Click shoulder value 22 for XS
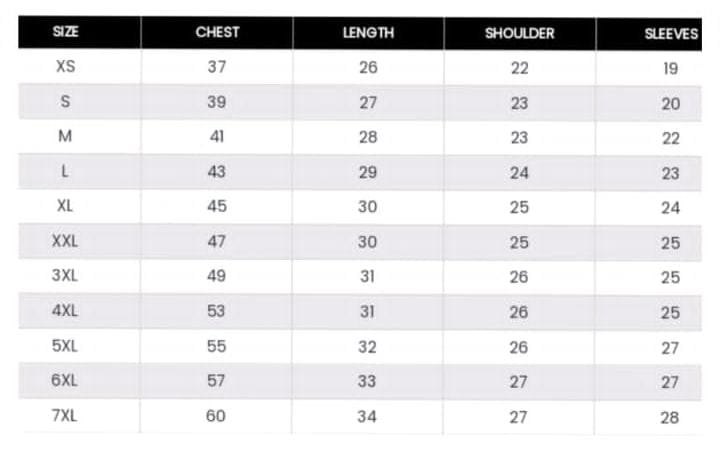The image size is (720, 453). tap(520, 68)
